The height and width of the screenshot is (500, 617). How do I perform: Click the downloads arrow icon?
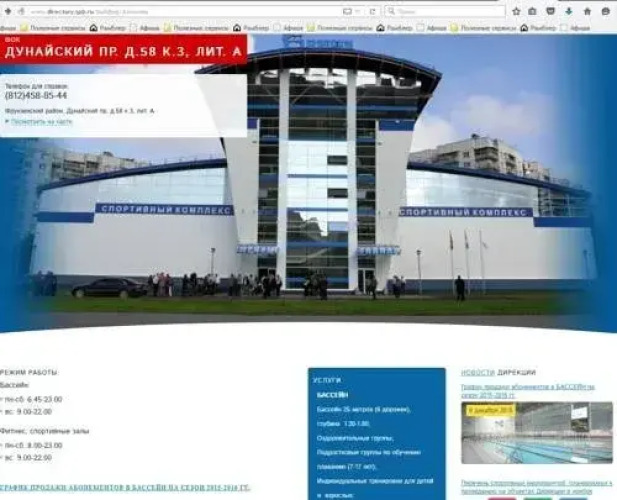pos(569,11)
